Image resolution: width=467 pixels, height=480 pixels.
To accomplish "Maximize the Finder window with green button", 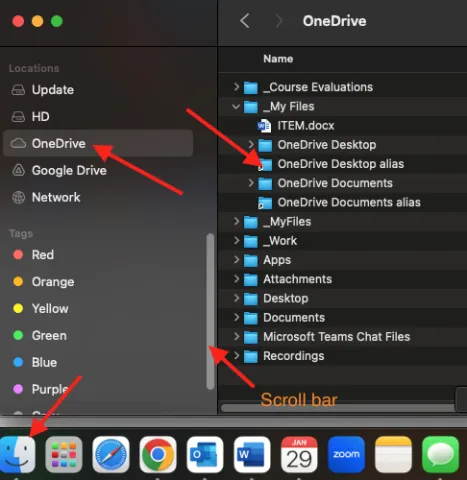I will click(x=57, y=21).
